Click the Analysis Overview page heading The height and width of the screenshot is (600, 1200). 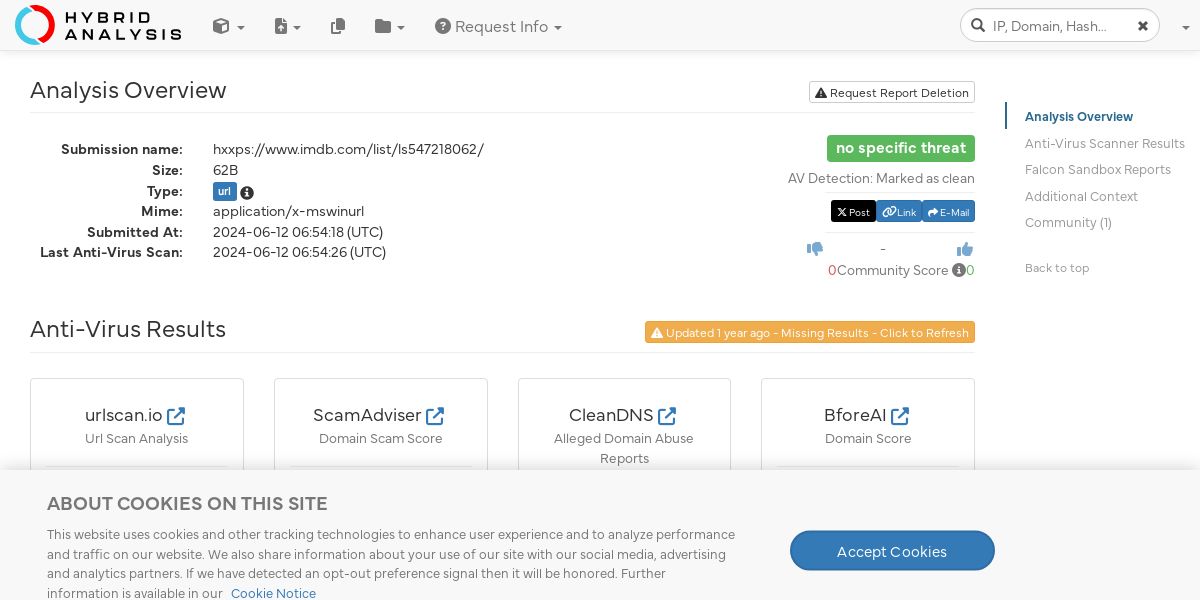tap(128, 90)
